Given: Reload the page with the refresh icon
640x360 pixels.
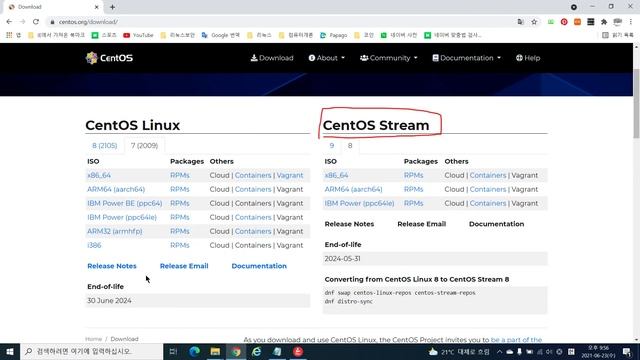Looking at the screenshot, I should [36, 22].
